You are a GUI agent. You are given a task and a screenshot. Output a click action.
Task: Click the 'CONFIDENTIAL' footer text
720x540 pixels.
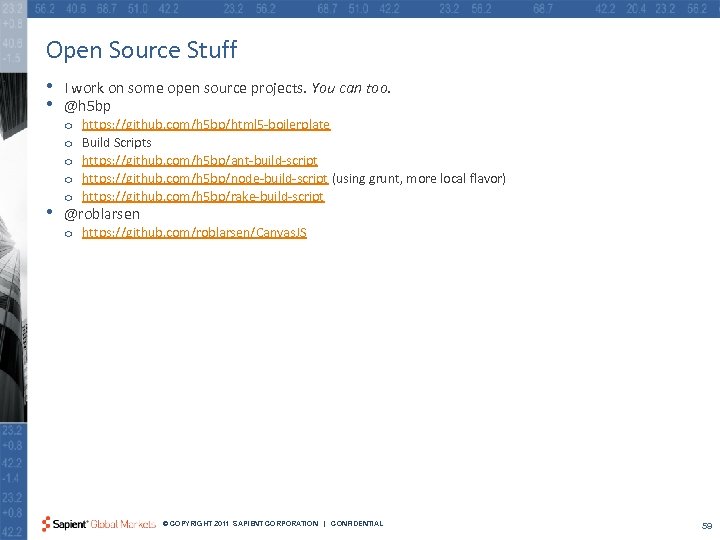[x=357, y=523]
